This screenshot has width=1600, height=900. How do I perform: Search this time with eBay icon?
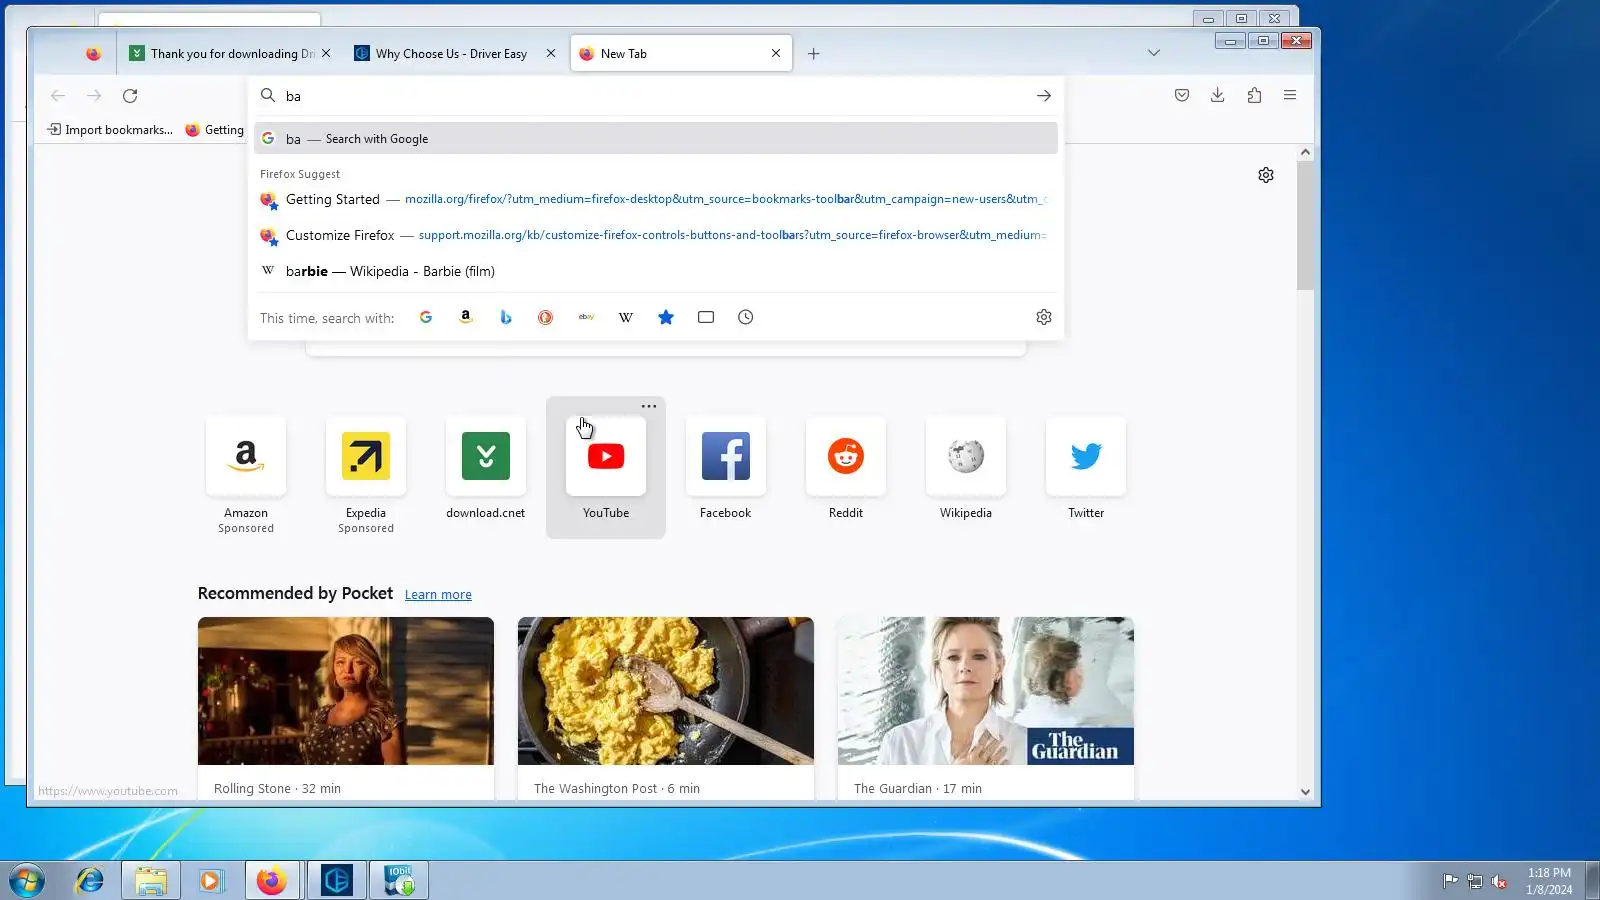click(586, 317)
